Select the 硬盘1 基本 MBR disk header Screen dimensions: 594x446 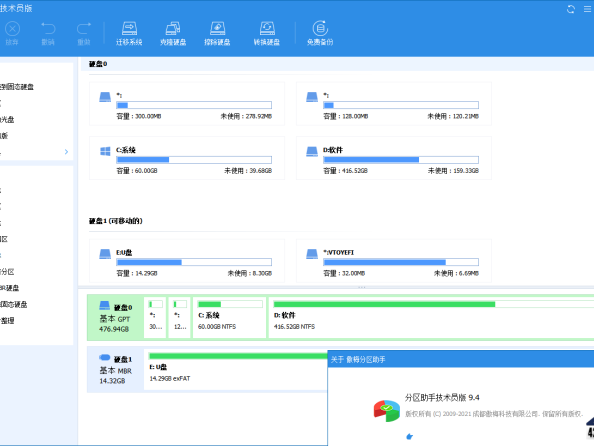point(115,370)
